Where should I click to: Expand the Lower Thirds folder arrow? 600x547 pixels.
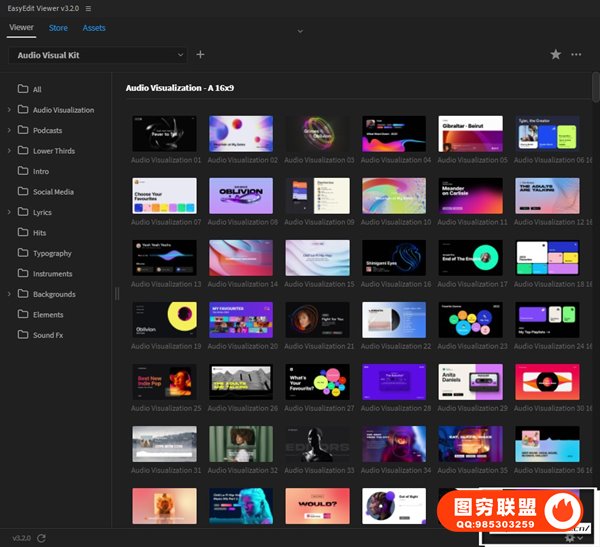[x=10, y=151]
